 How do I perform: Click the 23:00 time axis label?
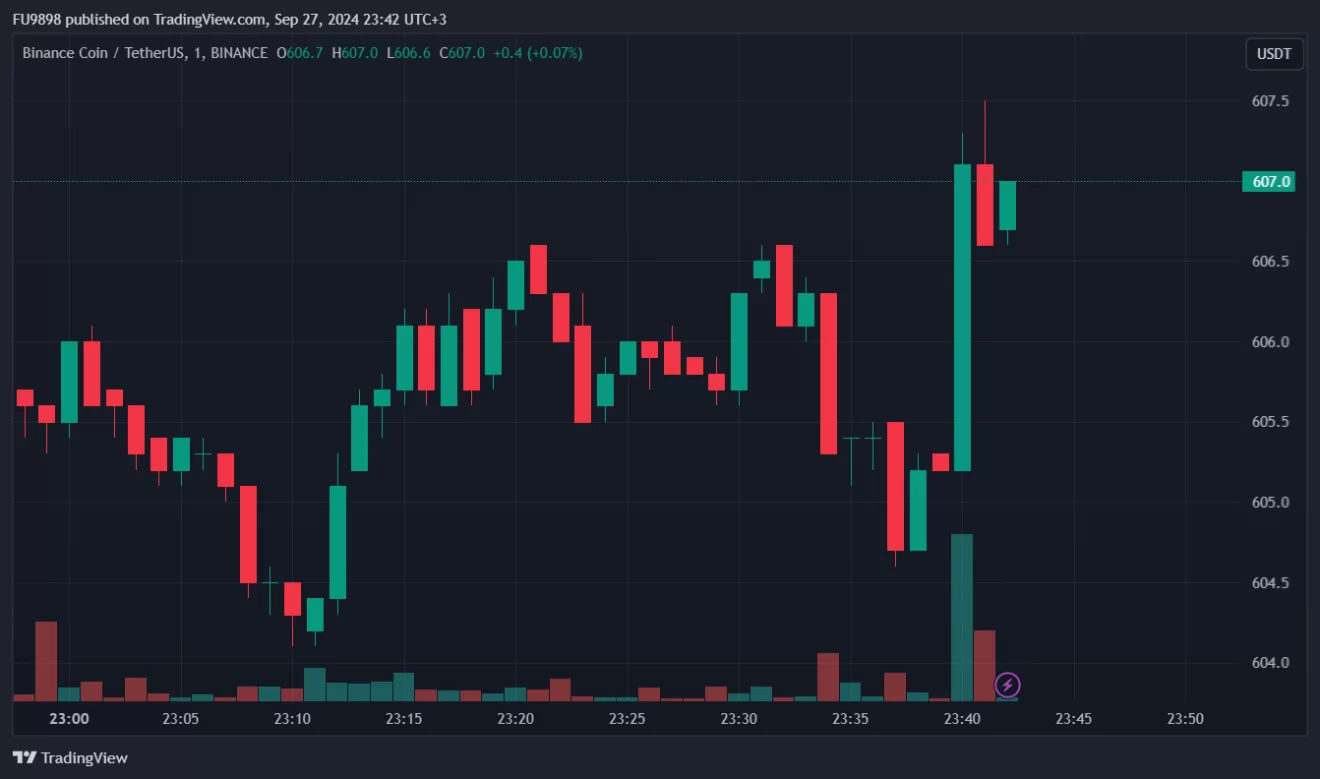[x=69, y=718]
